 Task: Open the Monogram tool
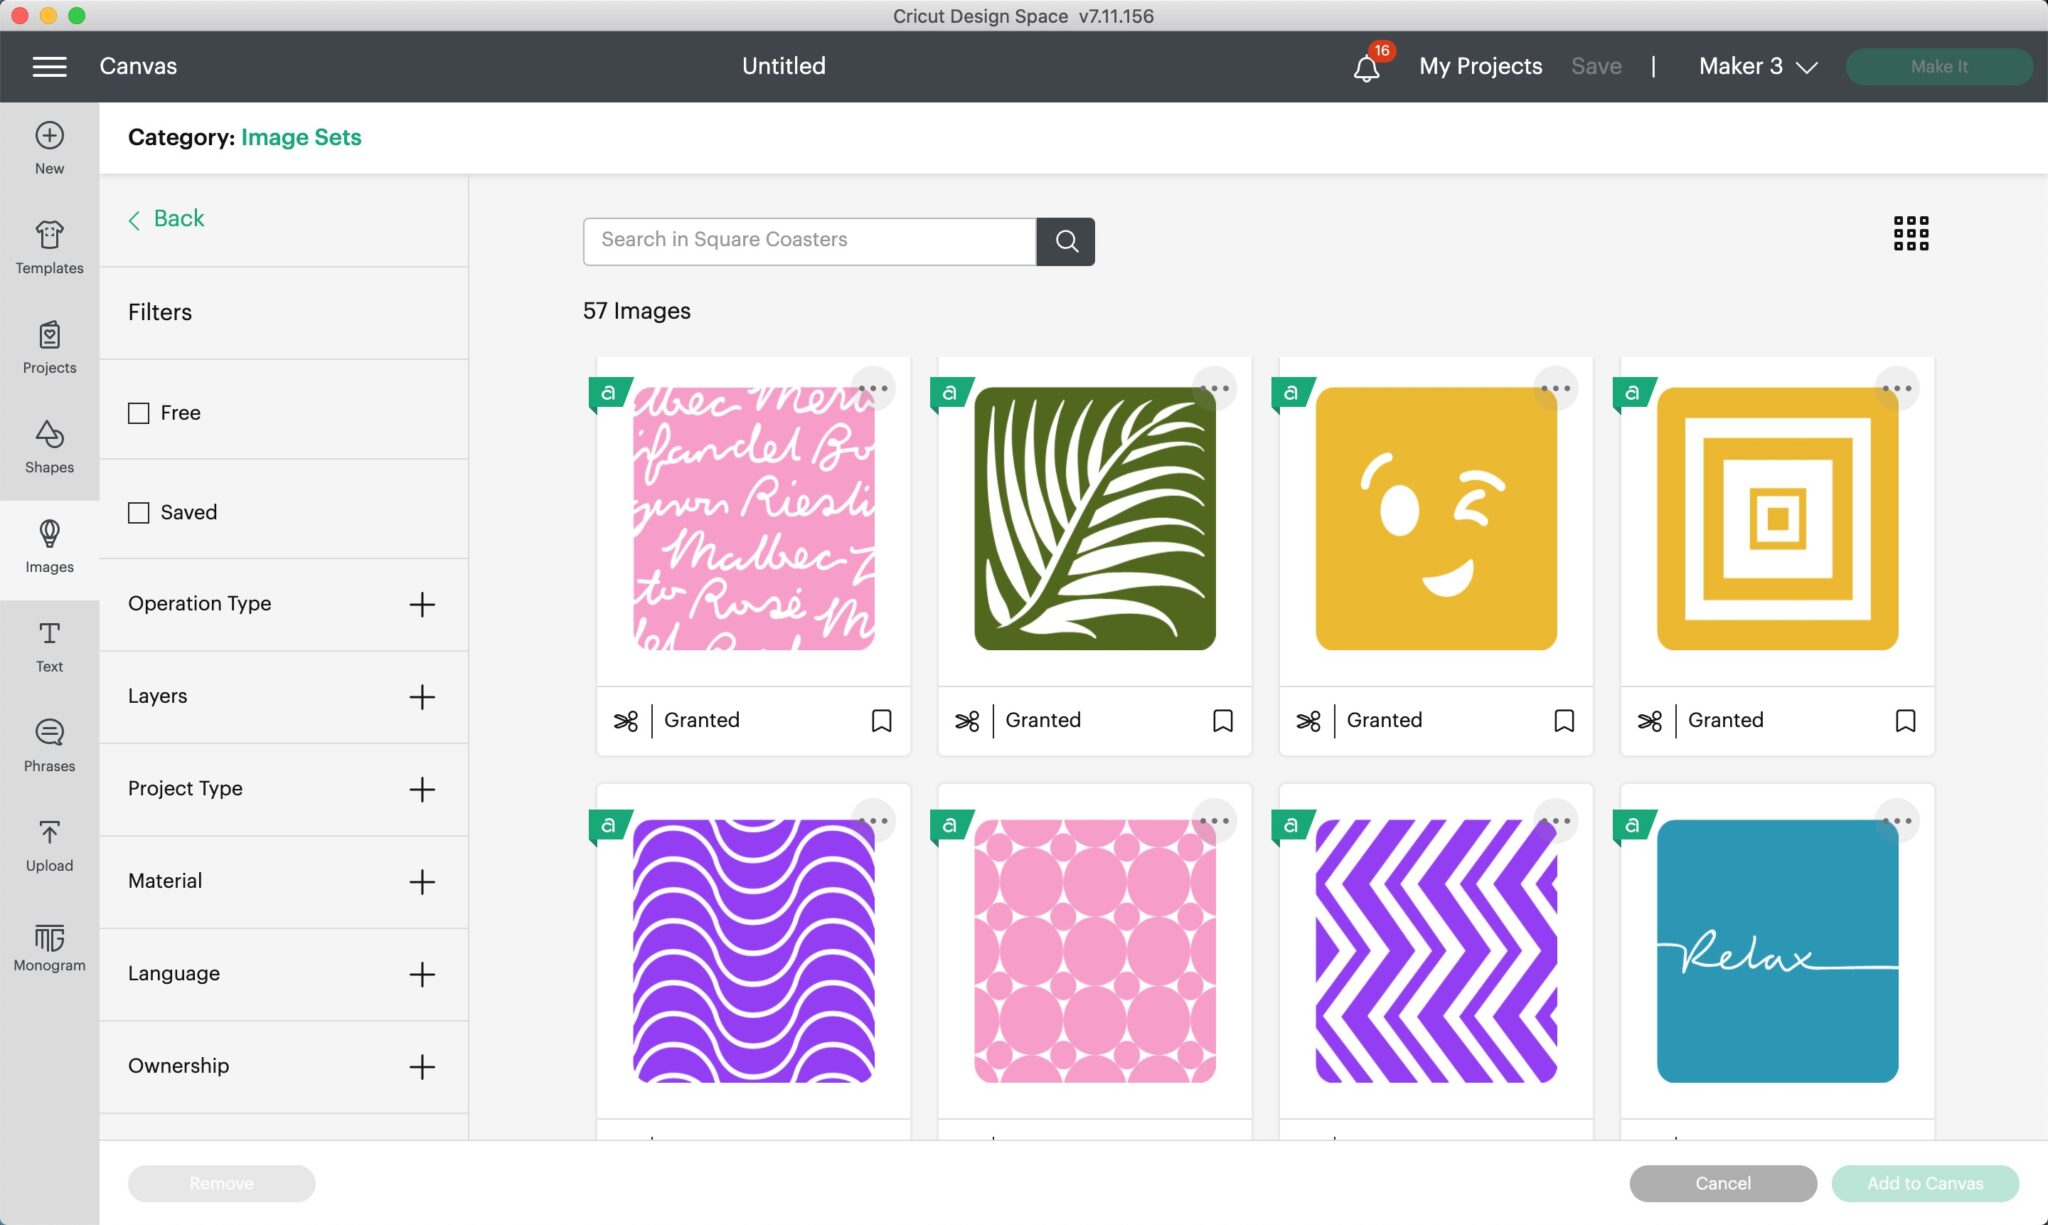(49, 946)
